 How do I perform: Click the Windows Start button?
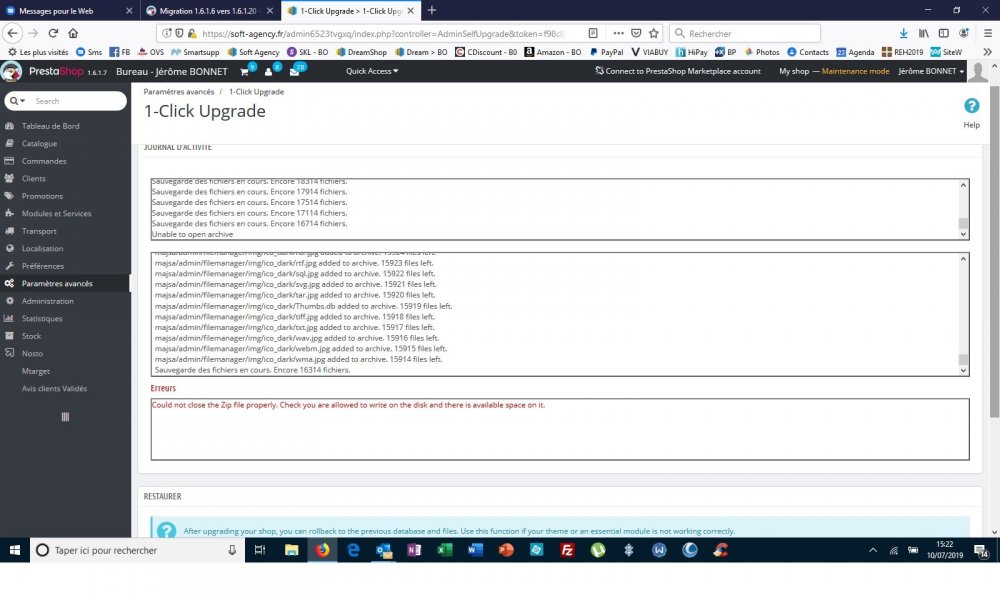click(x=15, y=550)
